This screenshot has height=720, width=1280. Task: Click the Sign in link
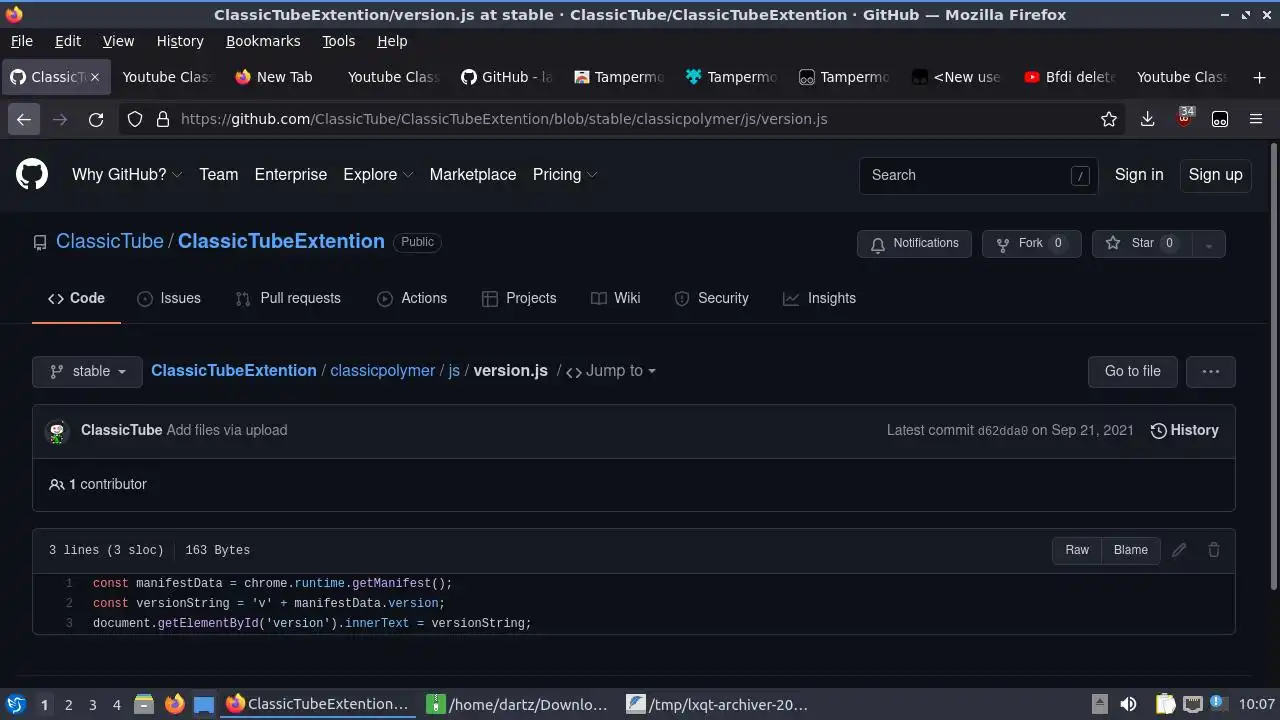pos(1139,175)
